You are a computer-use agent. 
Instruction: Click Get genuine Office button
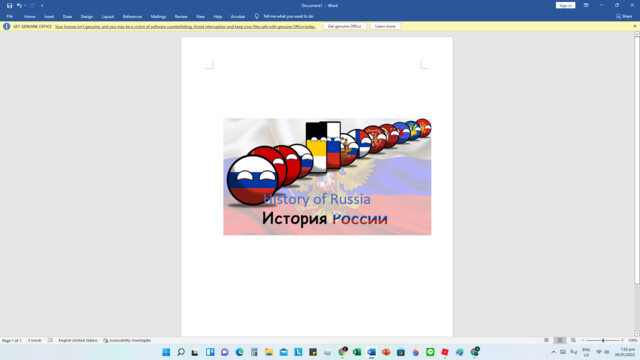coord(344,26)
